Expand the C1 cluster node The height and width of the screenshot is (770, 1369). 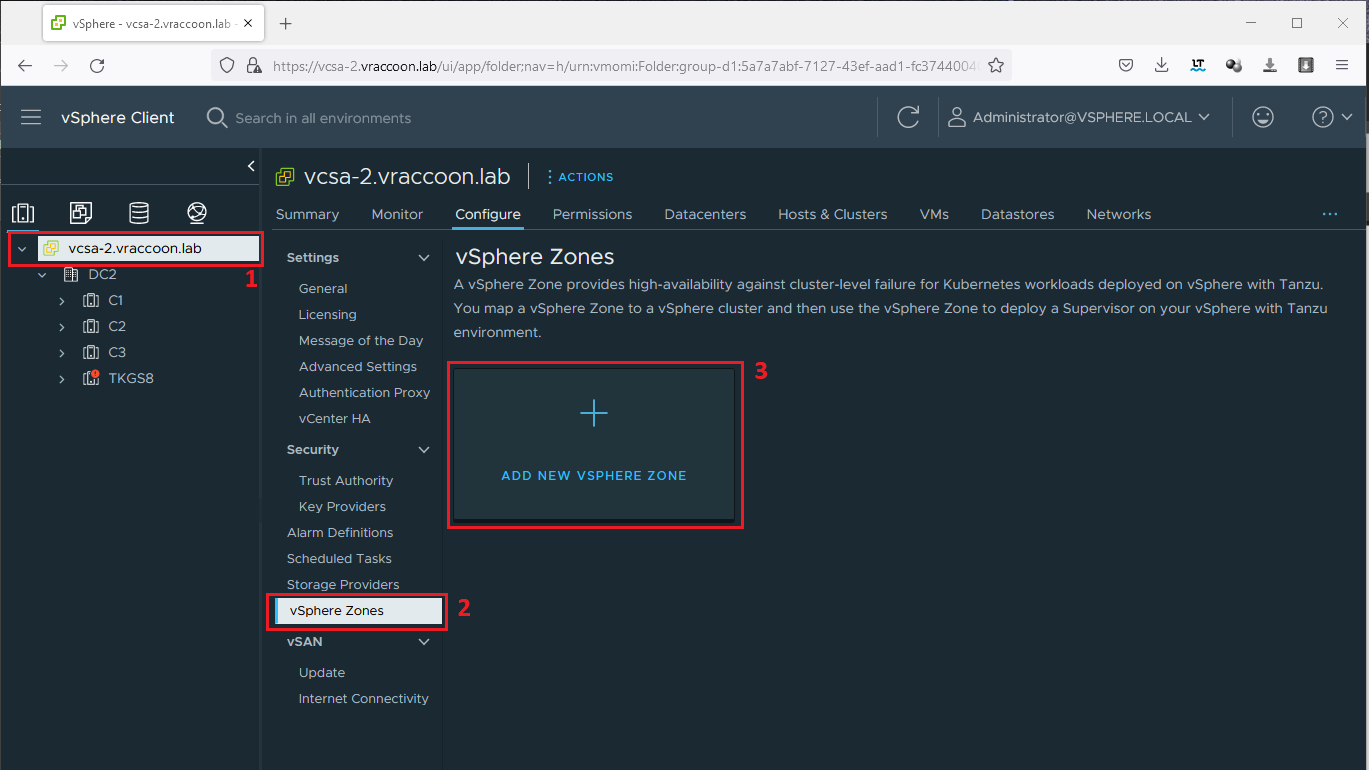click(62, 300)
